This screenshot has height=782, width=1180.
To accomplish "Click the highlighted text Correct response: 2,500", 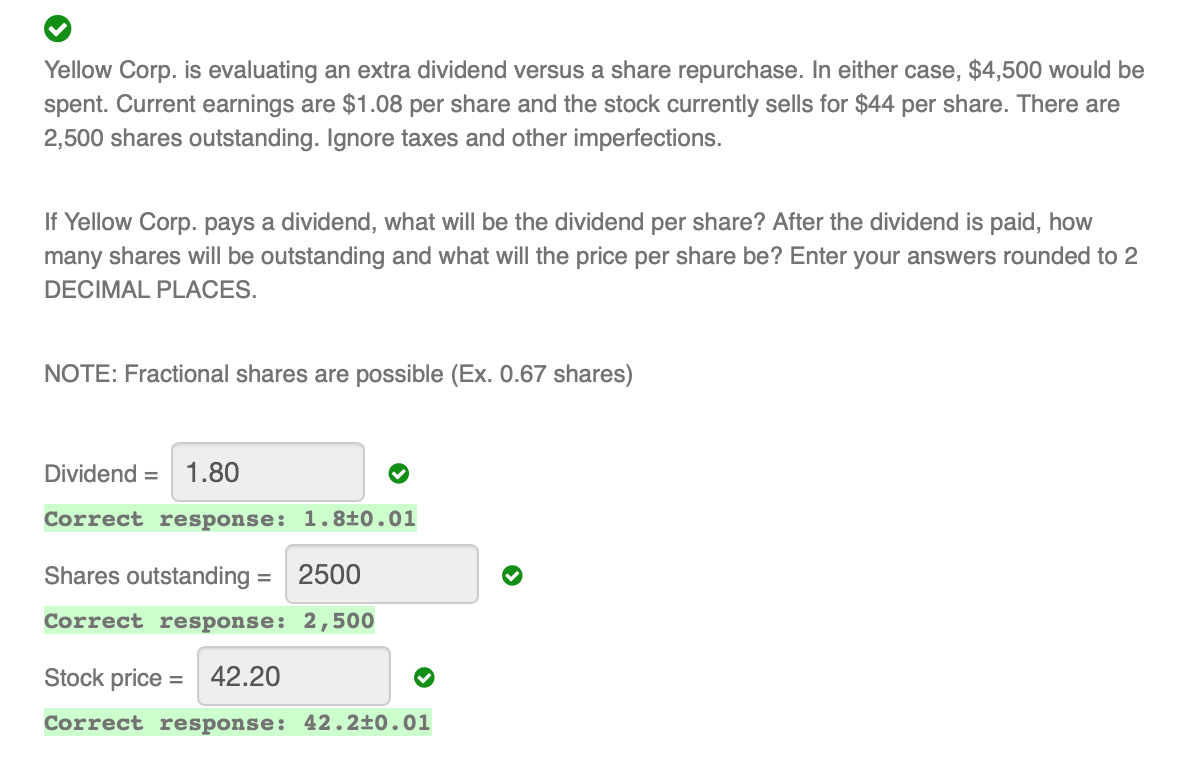I will tap(209, 621).
